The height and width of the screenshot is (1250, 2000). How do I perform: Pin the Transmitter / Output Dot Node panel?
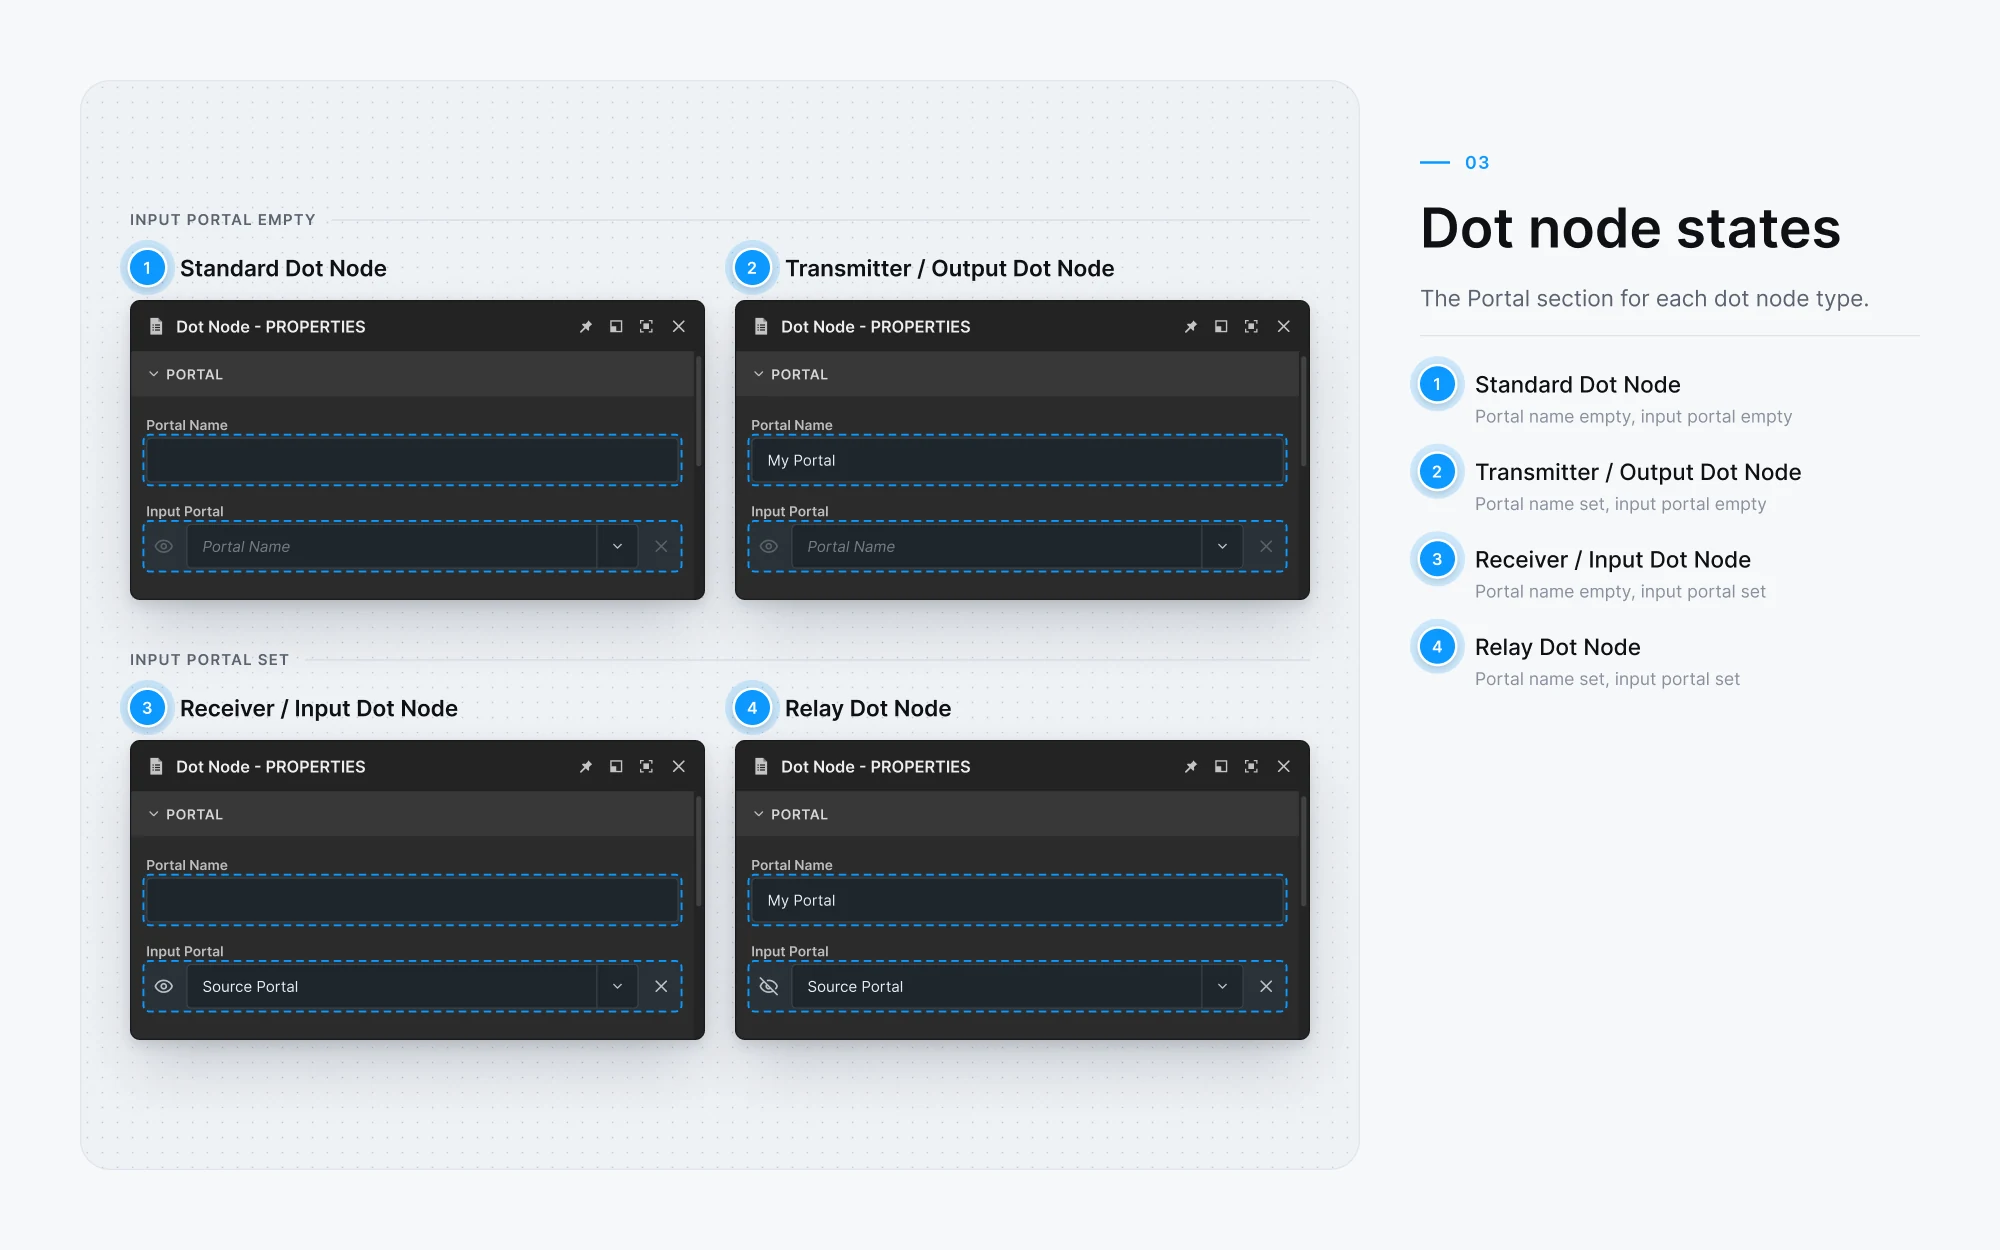click(1191, 327)
